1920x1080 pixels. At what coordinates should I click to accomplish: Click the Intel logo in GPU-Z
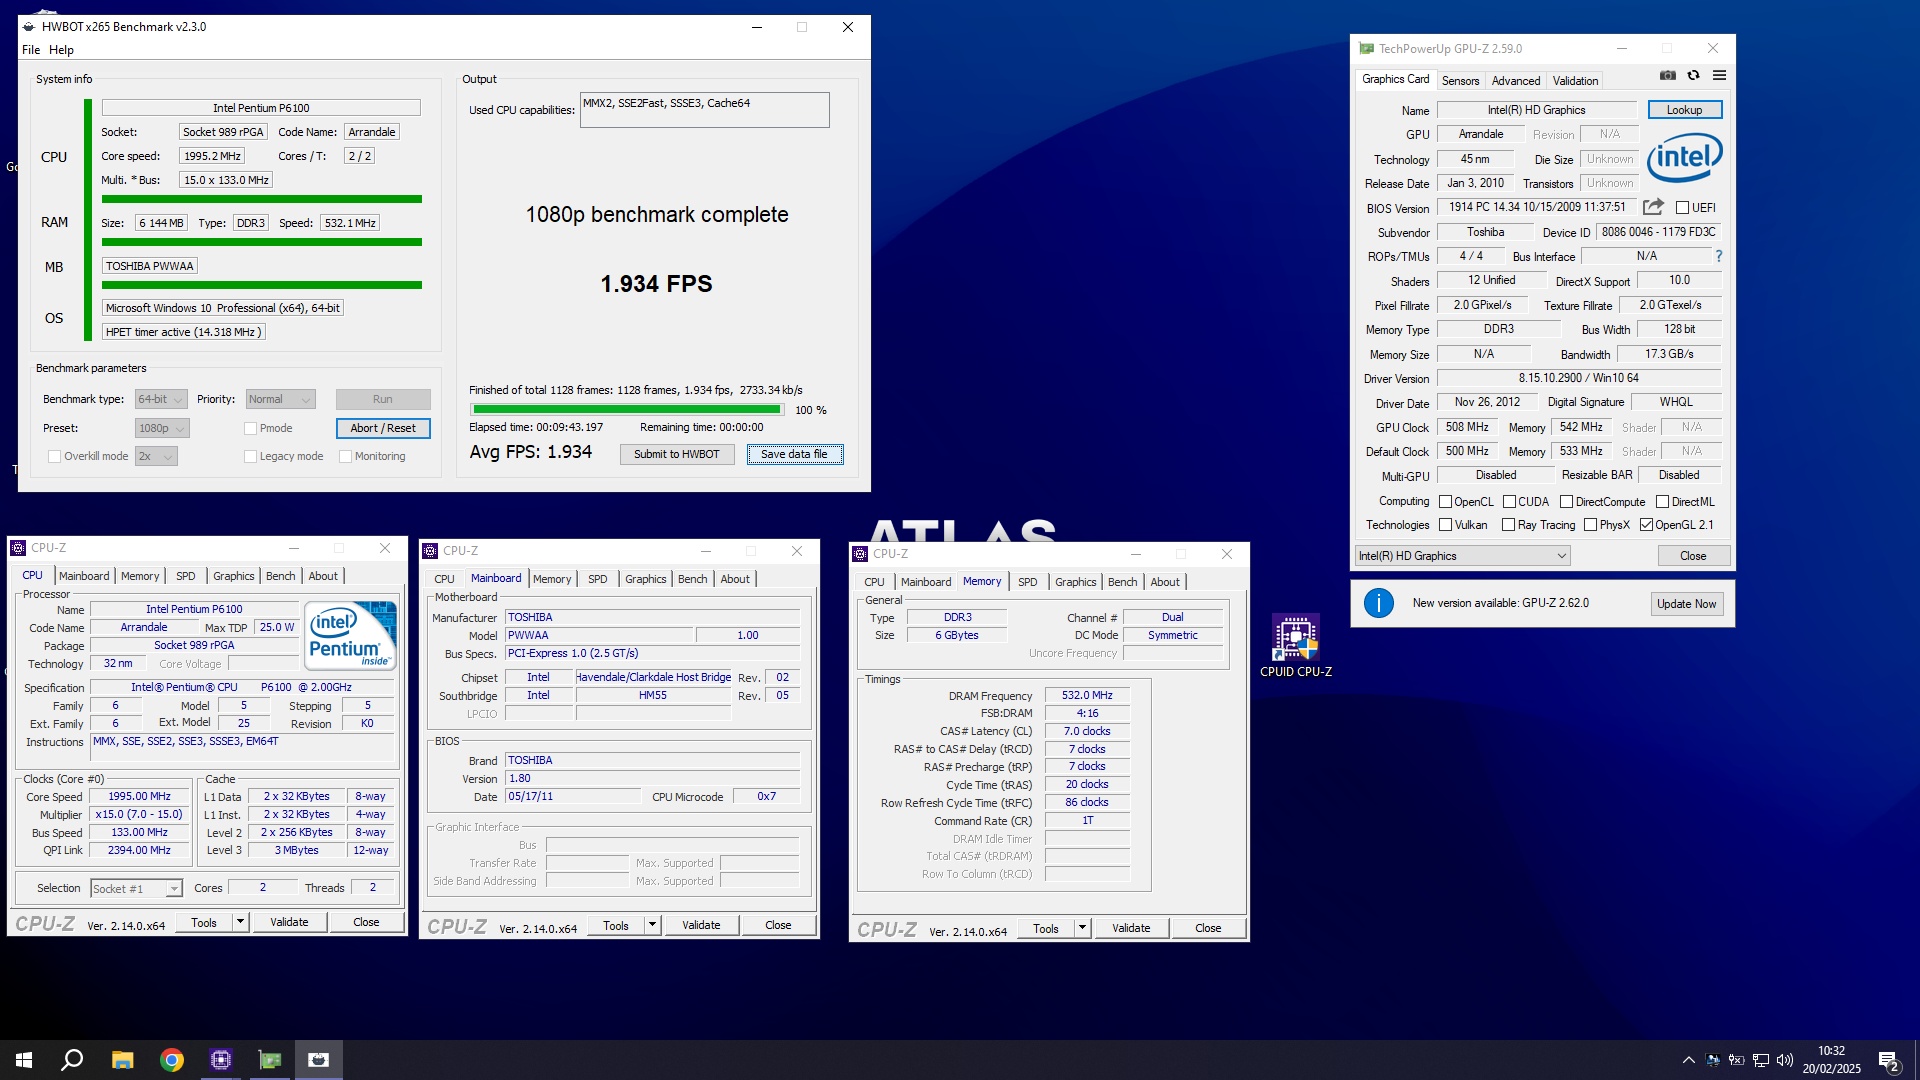click(x=1685, y=157)
